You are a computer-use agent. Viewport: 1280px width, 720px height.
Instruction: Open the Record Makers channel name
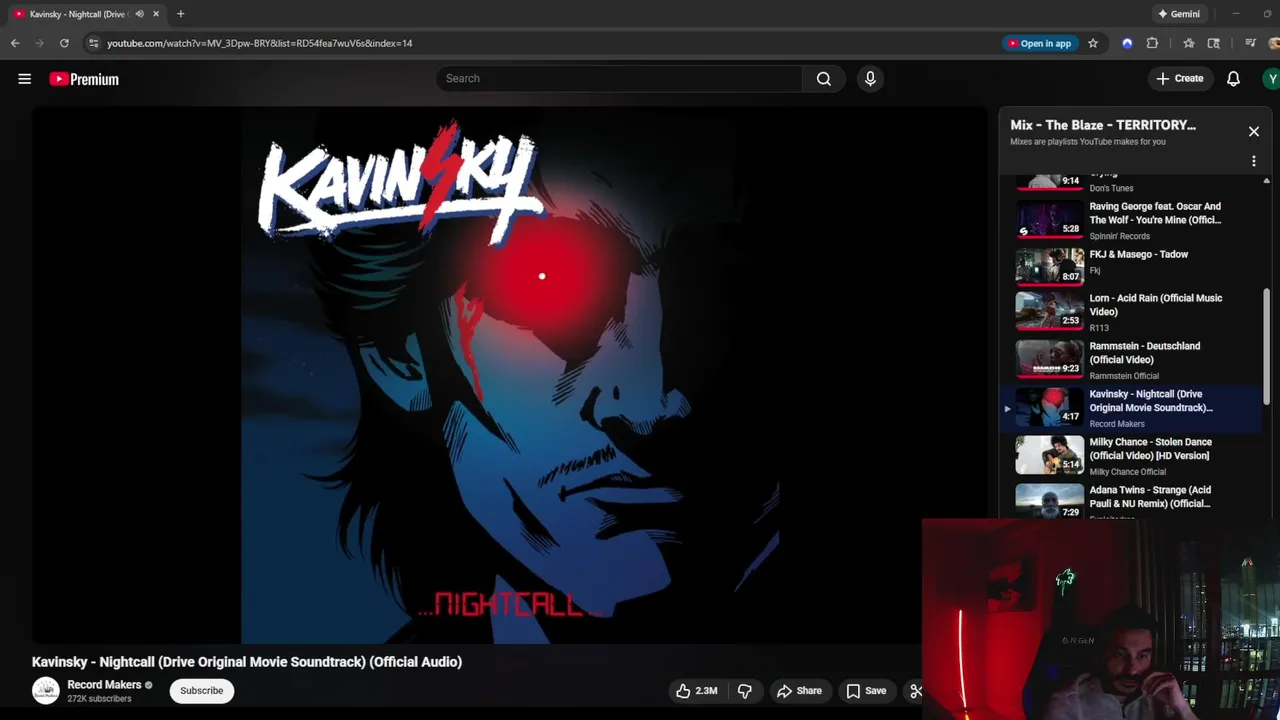point(104,685)
